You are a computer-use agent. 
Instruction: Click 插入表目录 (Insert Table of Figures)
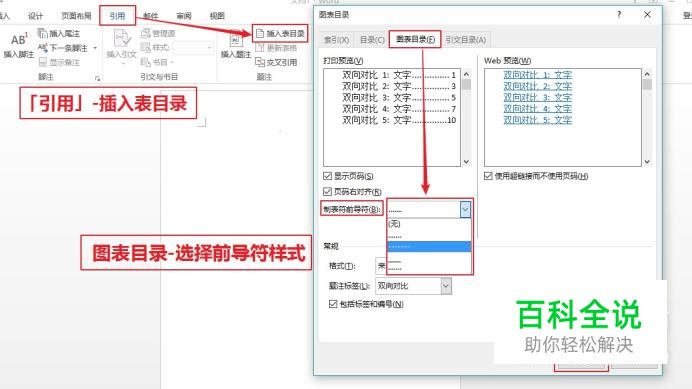click(280, 34)
